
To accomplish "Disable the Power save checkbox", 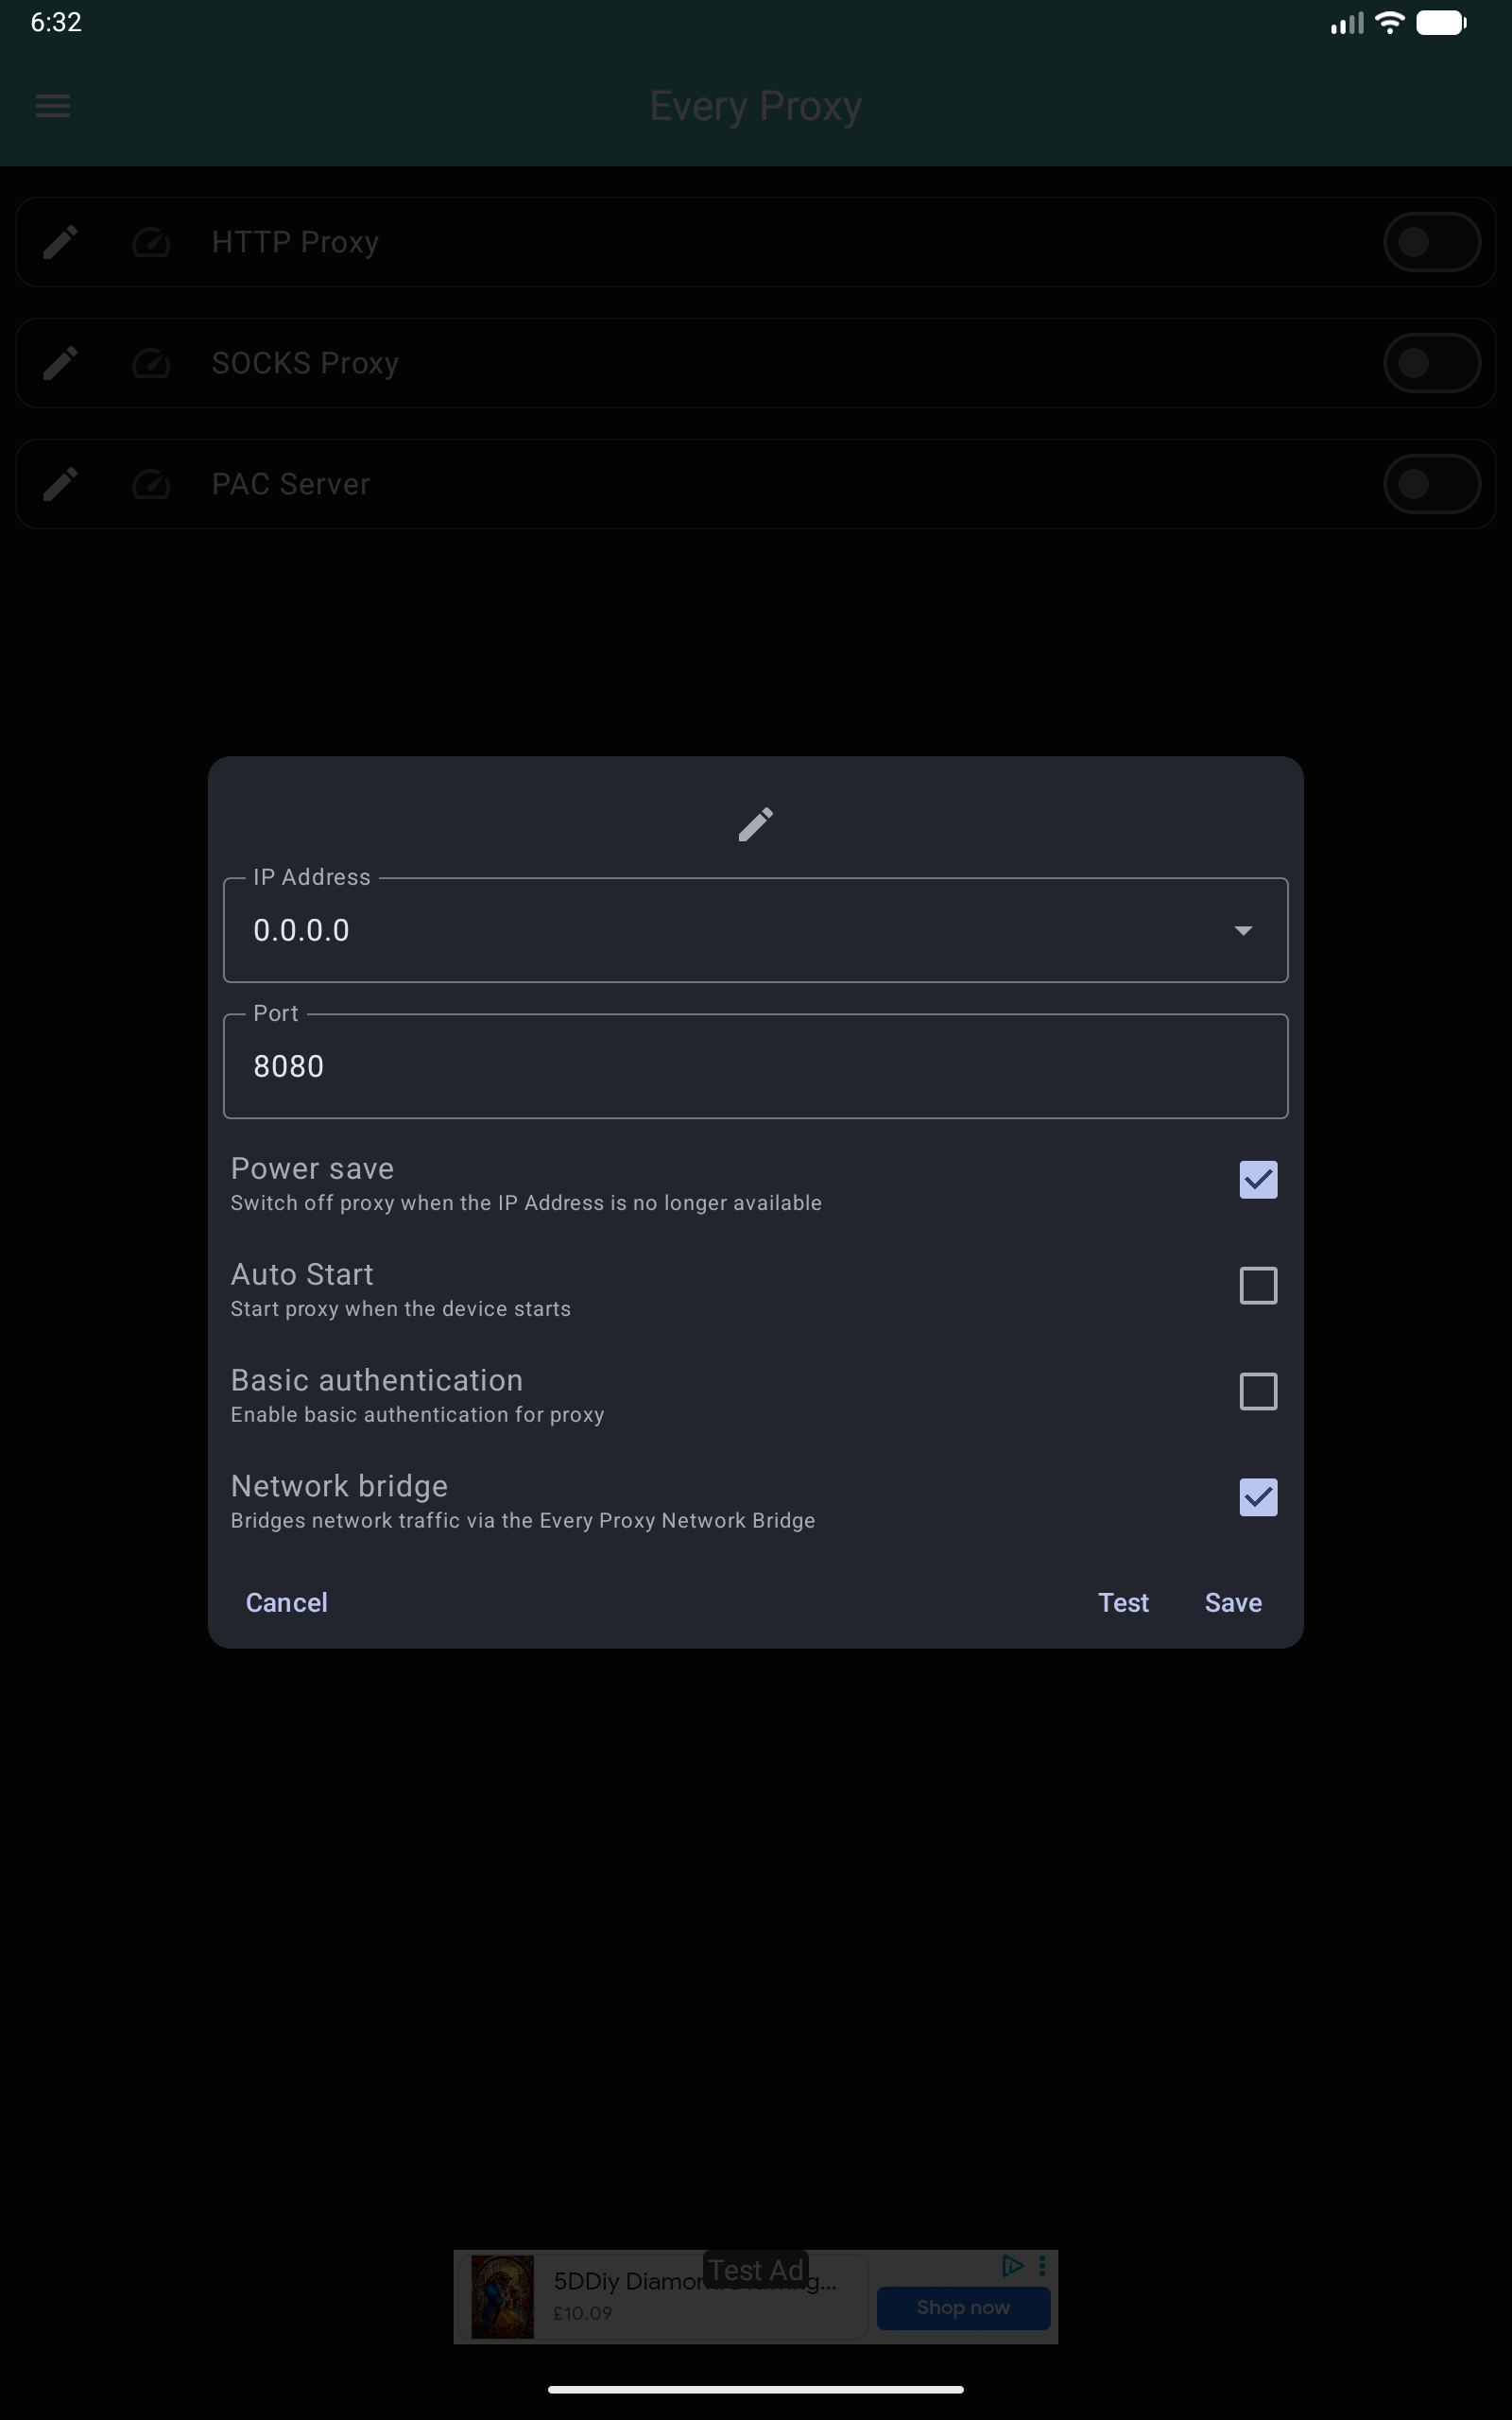I will (1257, 1180).
